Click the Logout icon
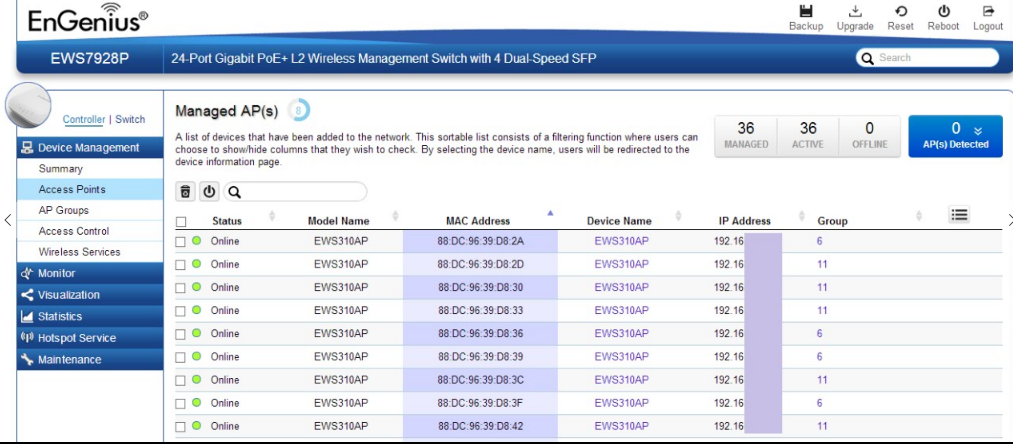 [x=988, y=11]
